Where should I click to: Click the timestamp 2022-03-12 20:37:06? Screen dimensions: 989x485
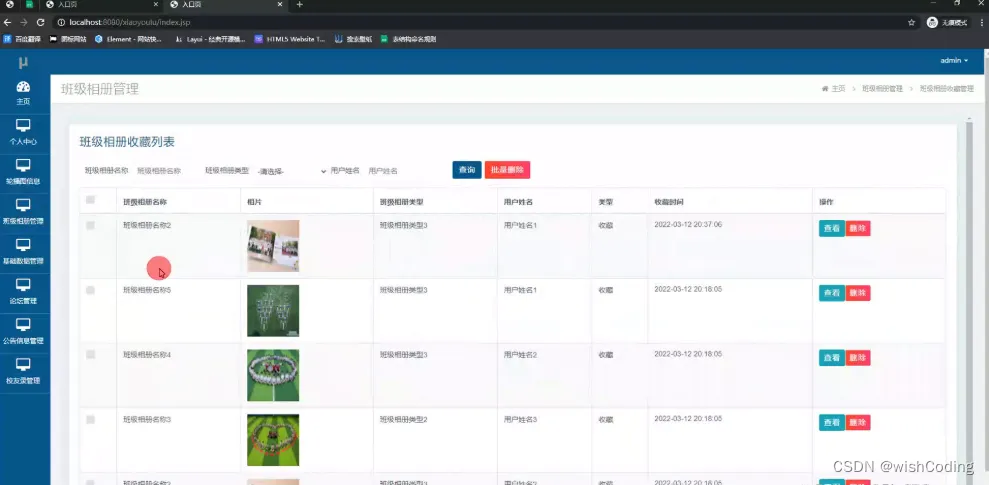(688, 225)
